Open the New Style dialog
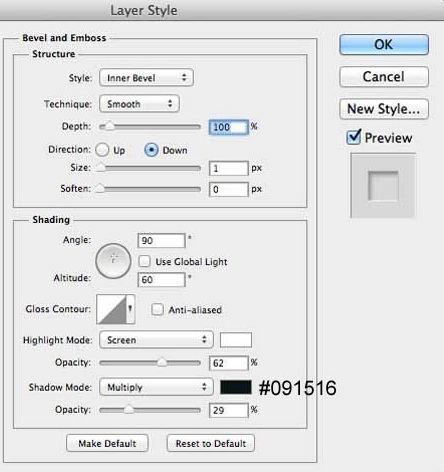Viewport: 444px width, 472px height. (384, 109)
